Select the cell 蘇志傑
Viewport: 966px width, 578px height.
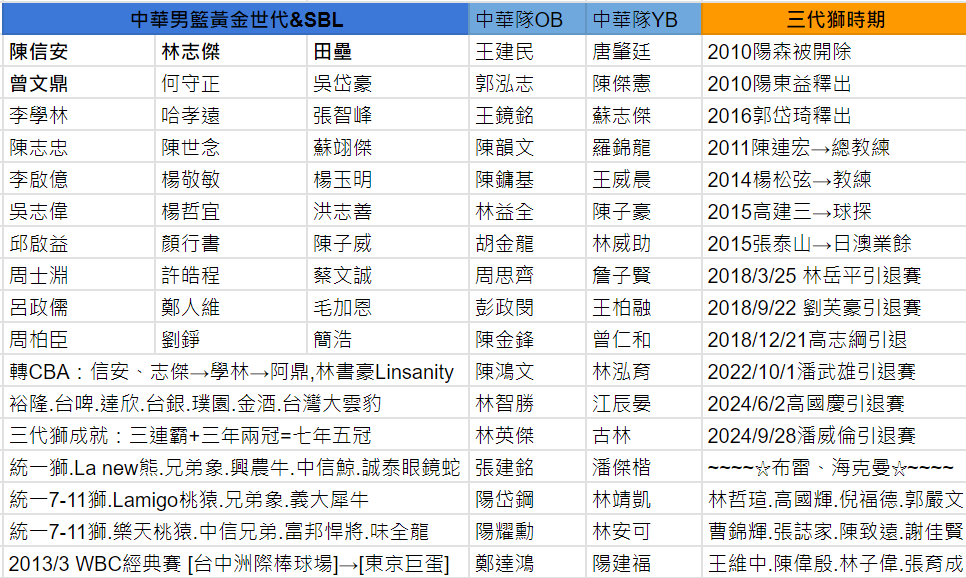point(644,115)
